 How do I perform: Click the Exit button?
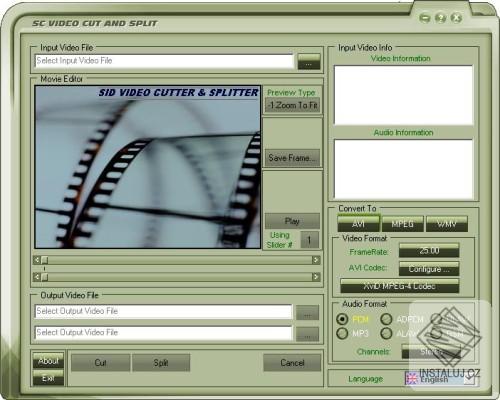[x=48, y=378]
